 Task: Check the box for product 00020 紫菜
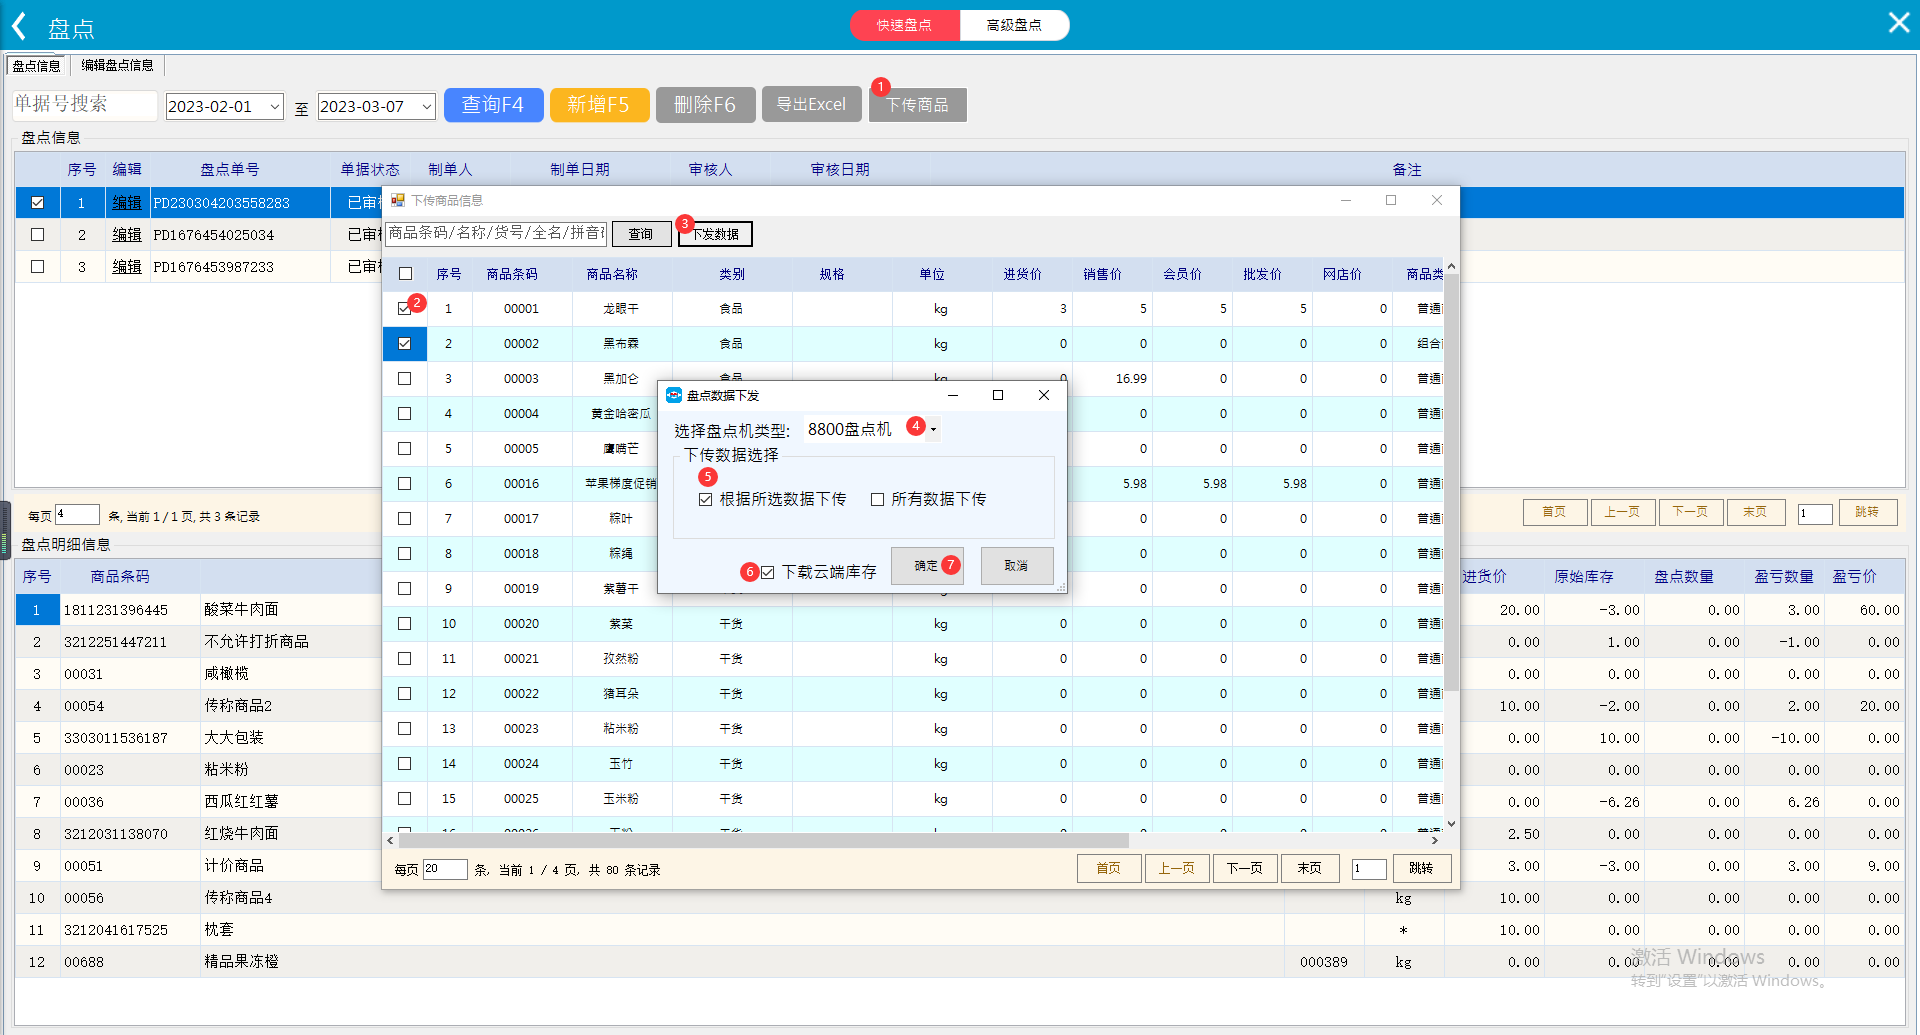pos(405,623)
